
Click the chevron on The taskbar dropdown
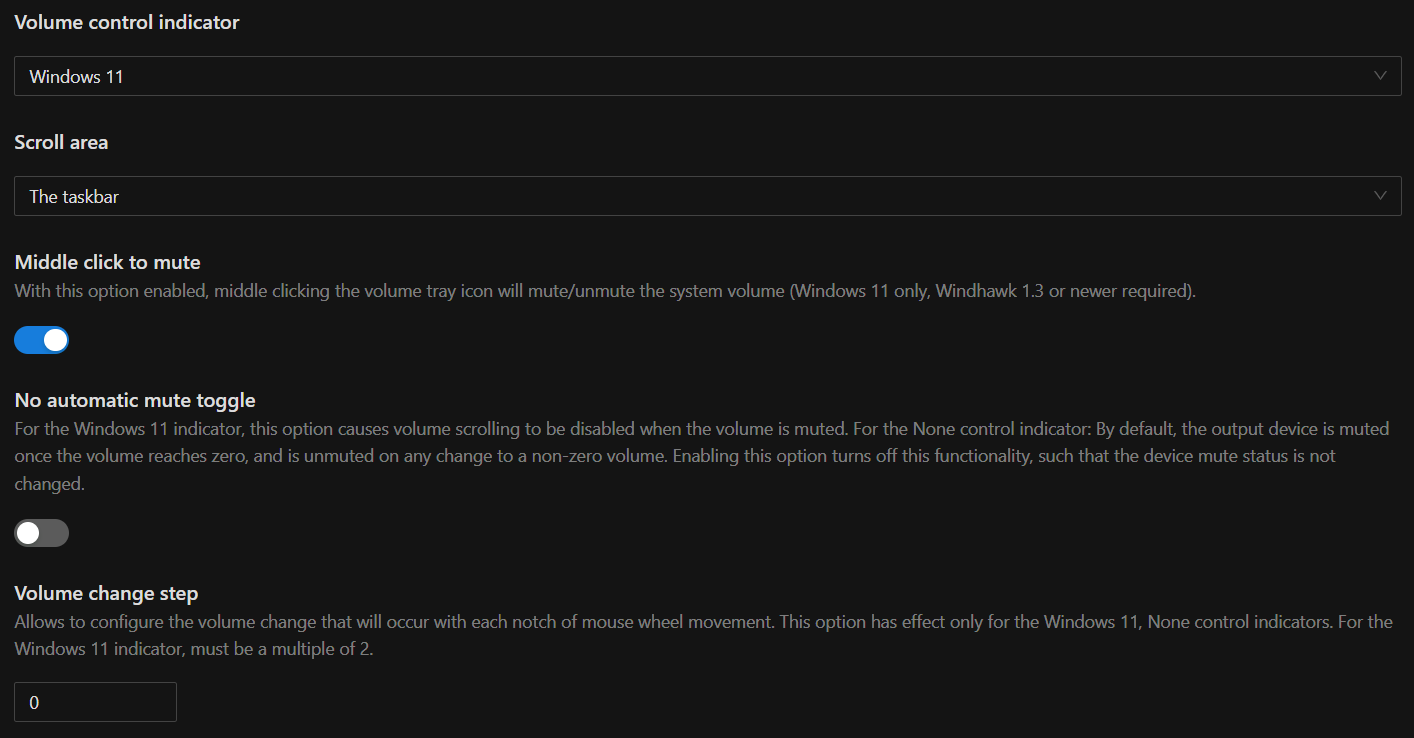point(1380,196)
